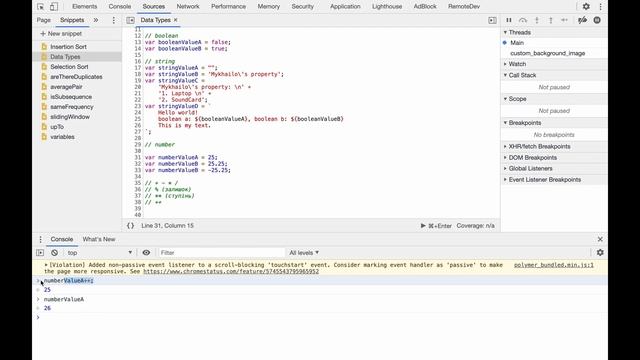
Task: Activate the inspect element picker icon
Action: tap(40, 7)
